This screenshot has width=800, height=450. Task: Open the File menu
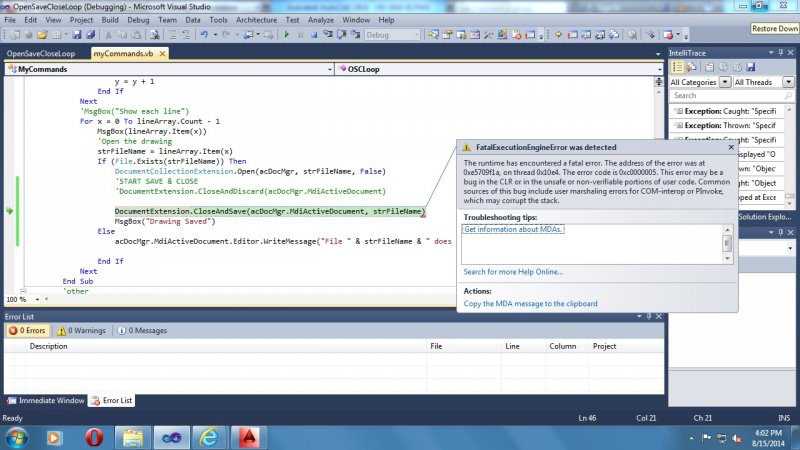click(x=10, y=20)
